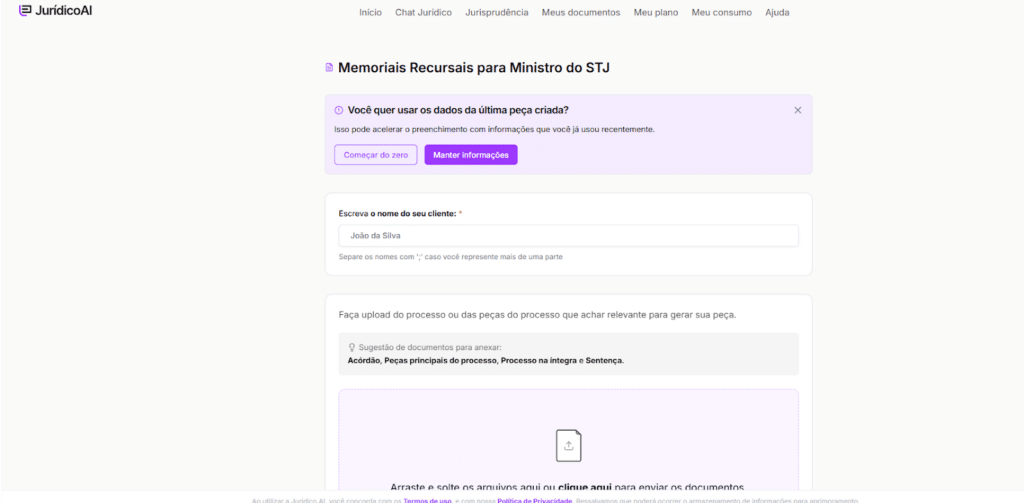Open the Termos de uso link

pyautogui.click(x=428, y=500)
